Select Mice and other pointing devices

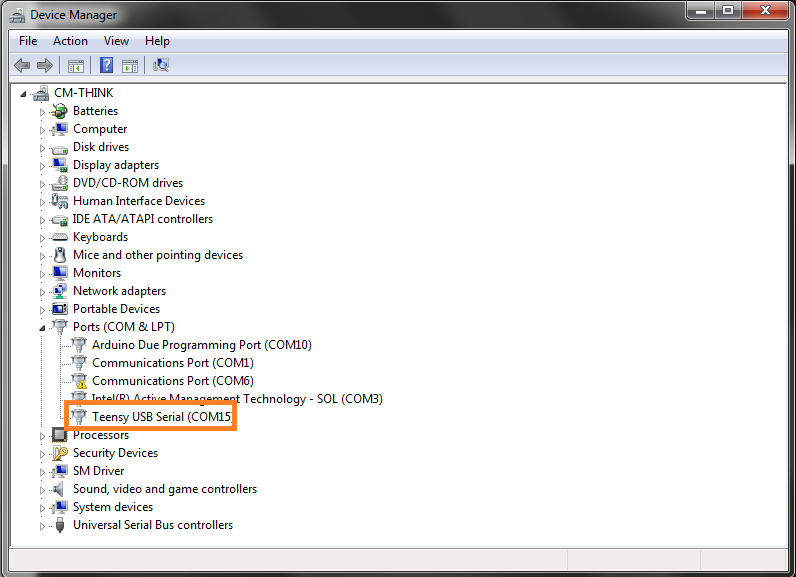[x=158, y=255]
